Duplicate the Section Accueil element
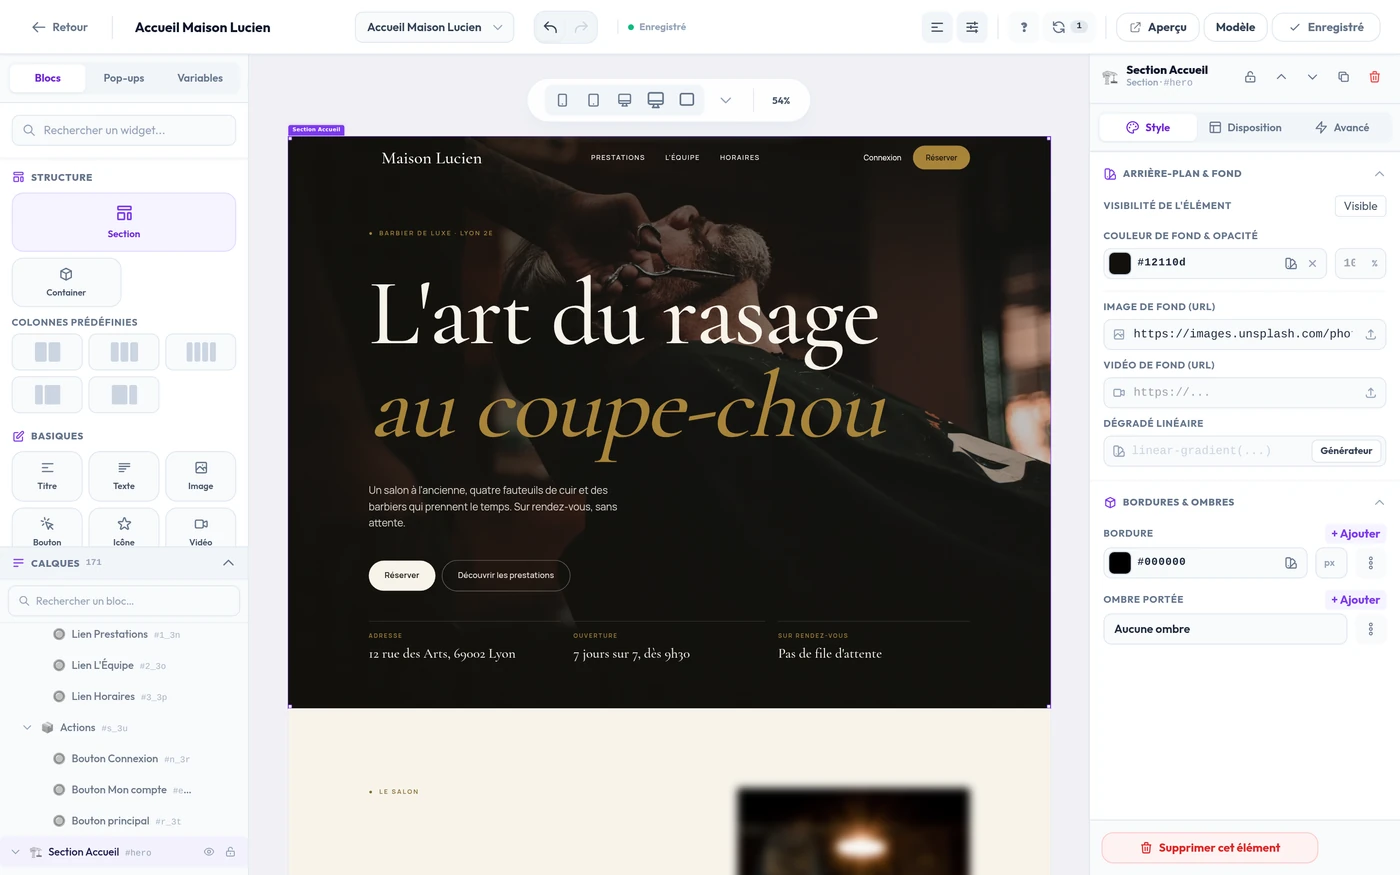 (x=1343, y=77)
